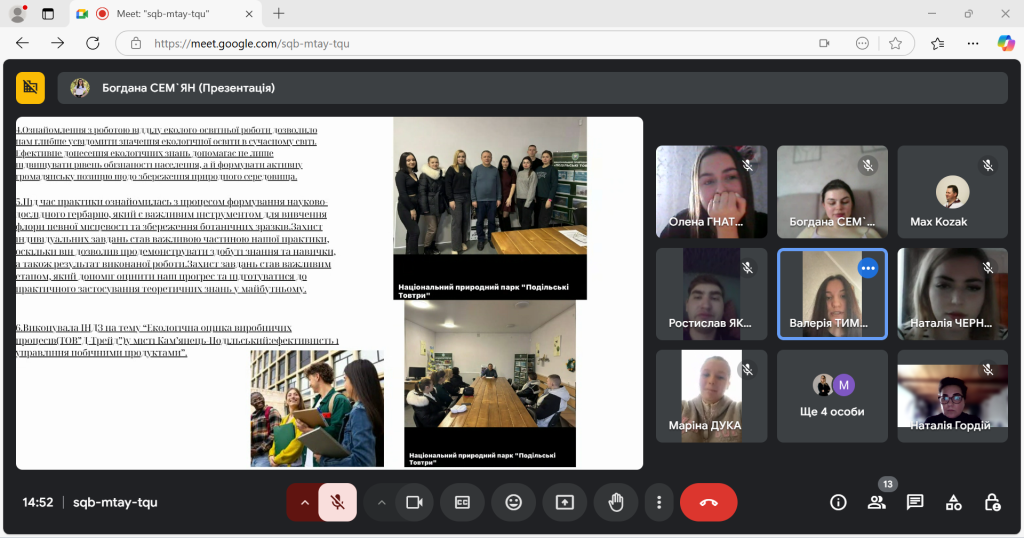Viewport: 1024px width, 538px height.
Task: Open host controls lock icon
Action: click(991, 502)
